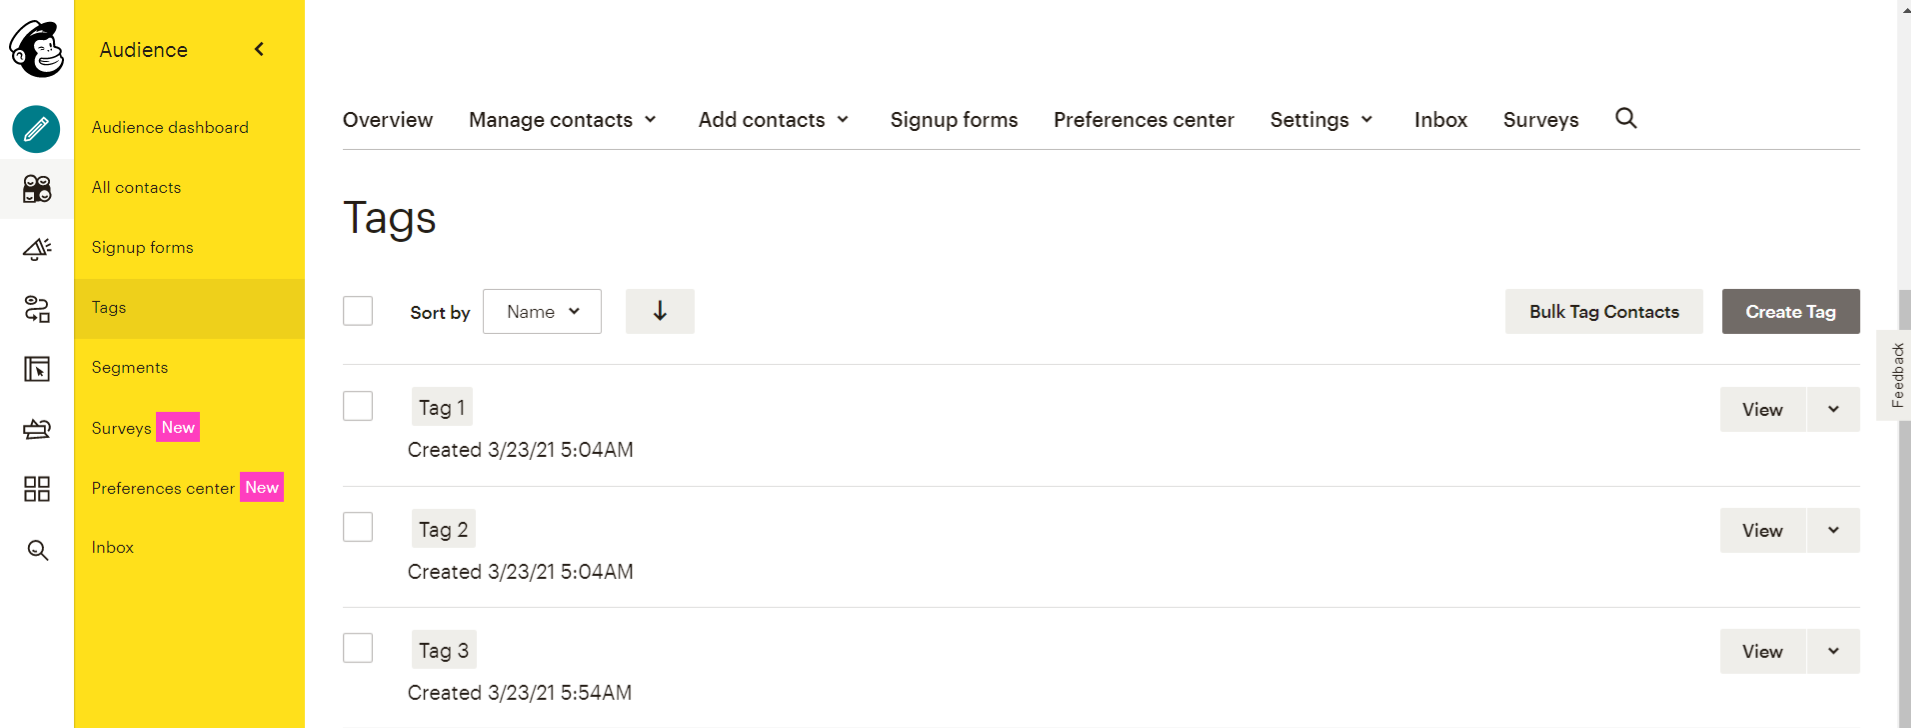Click the Mailchimp Freddie logo
This screenshot has width=1911, height=728.
point(36,49)
